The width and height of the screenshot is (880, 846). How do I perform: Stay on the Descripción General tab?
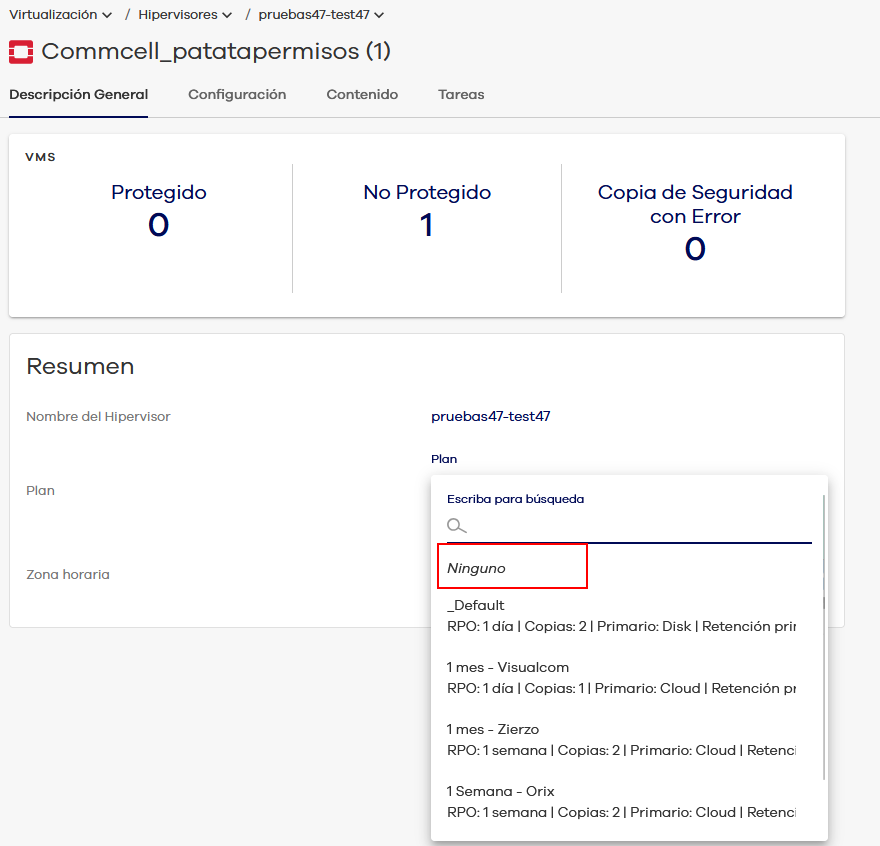(78, 95)
